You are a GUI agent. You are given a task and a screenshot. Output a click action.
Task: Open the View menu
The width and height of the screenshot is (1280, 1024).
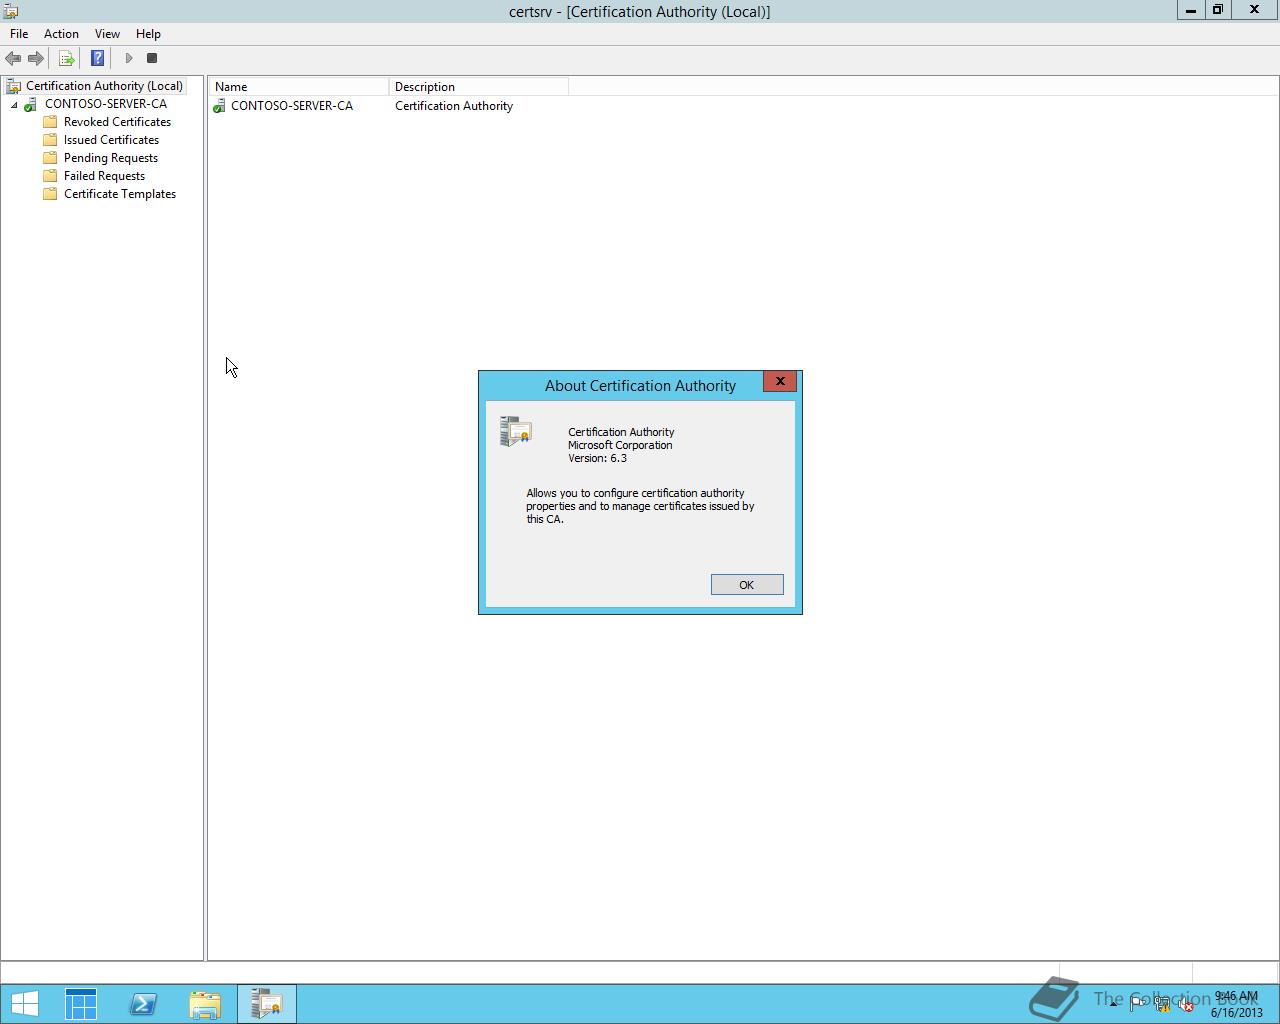(107, 34)
